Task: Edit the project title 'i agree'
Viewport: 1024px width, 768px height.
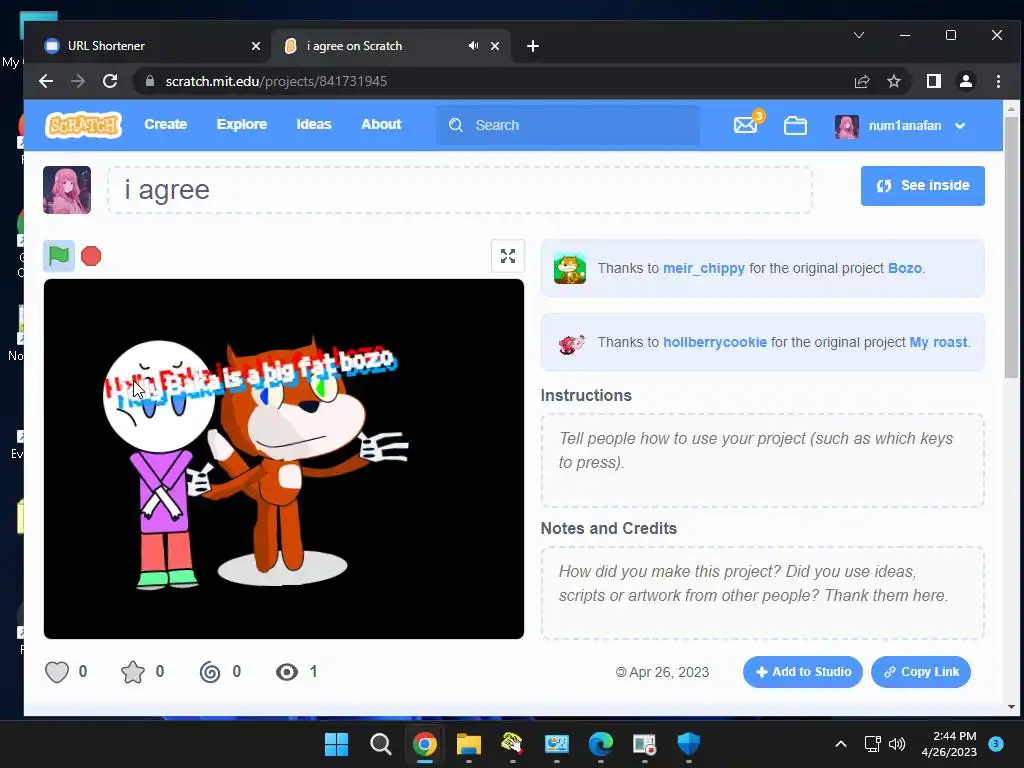Action: (460, 190)
